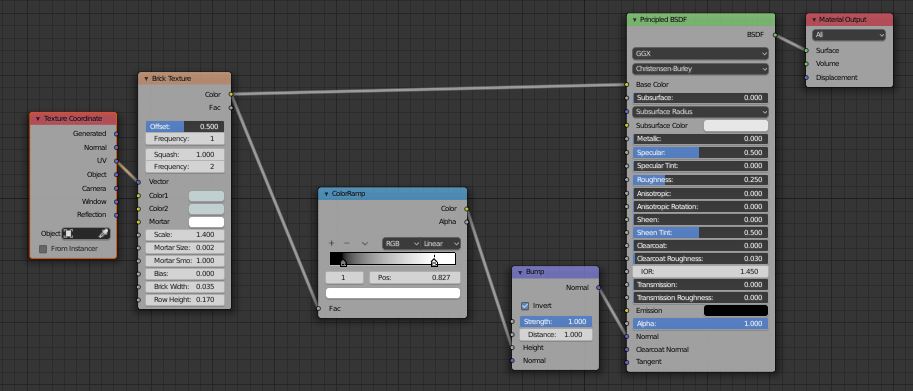
Task: Collapse the Material Output node
Action: [814, 20]
